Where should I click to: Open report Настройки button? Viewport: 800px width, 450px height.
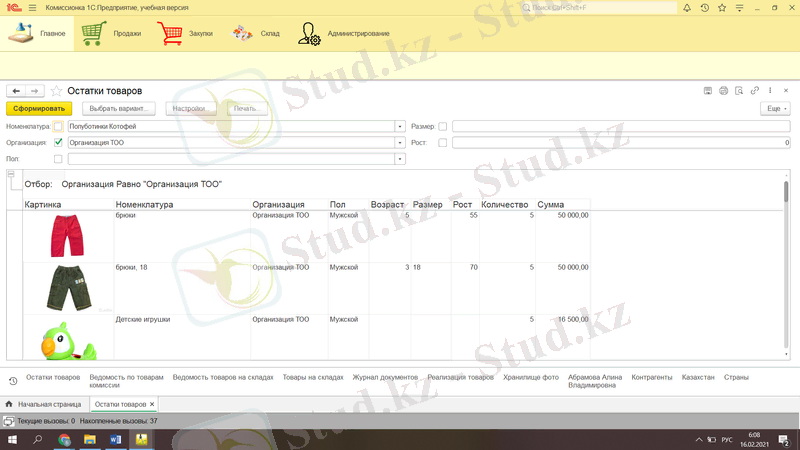(x=191, y=109)
